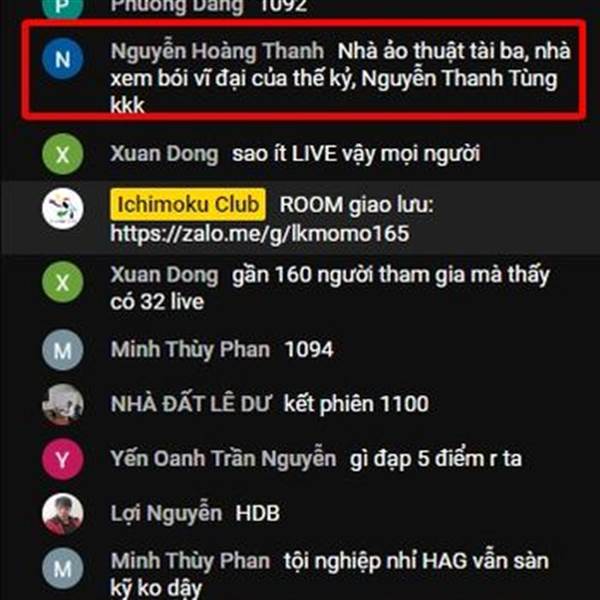Click the highlighted message about Nguyễn Thanh Tùng
Viewport: 600px width, 600px height.
pos(341,78)
